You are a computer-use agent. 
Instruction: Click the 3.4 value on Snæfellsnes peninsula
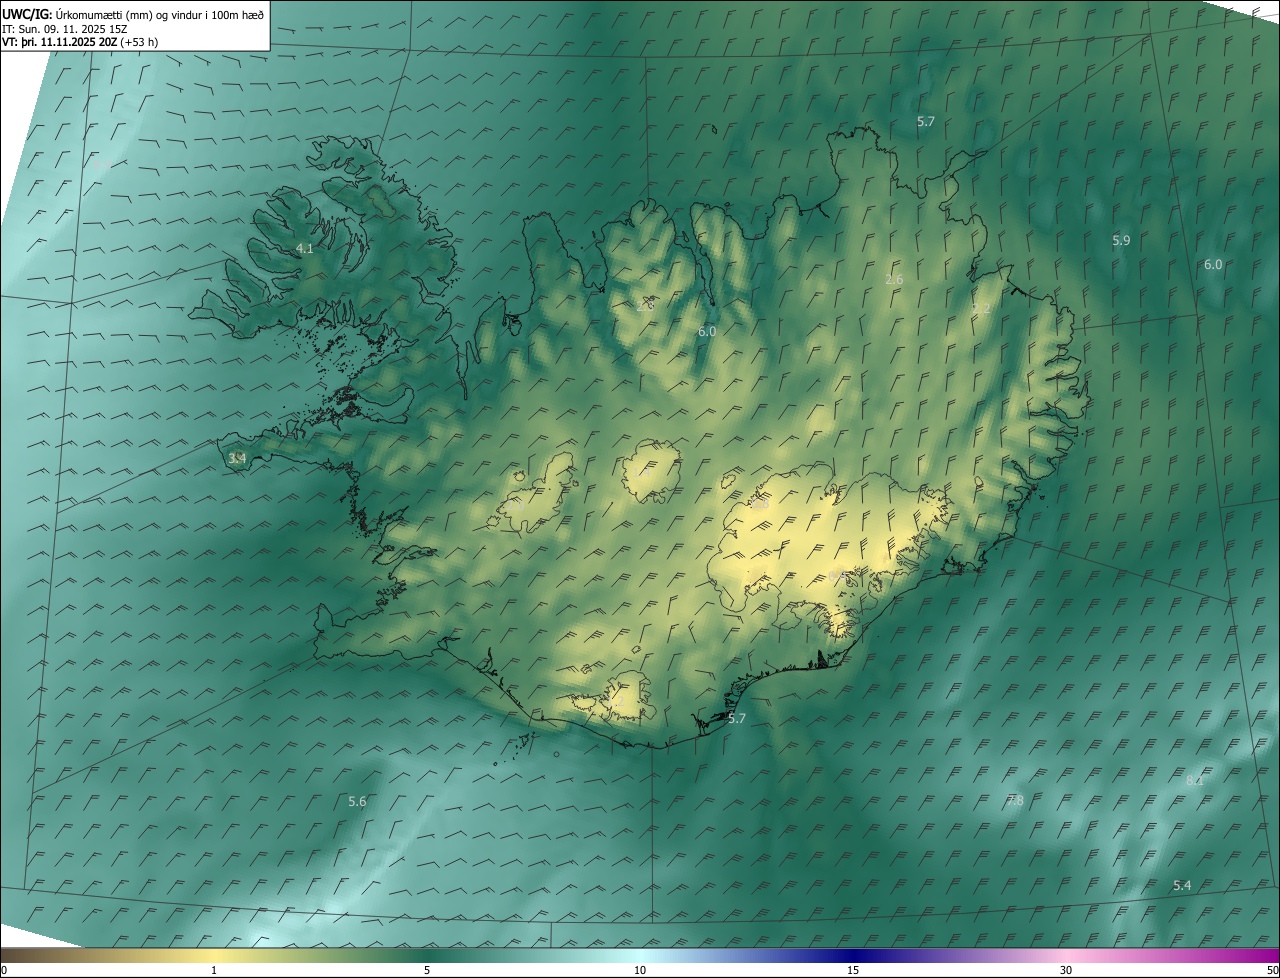click(237, 458)
